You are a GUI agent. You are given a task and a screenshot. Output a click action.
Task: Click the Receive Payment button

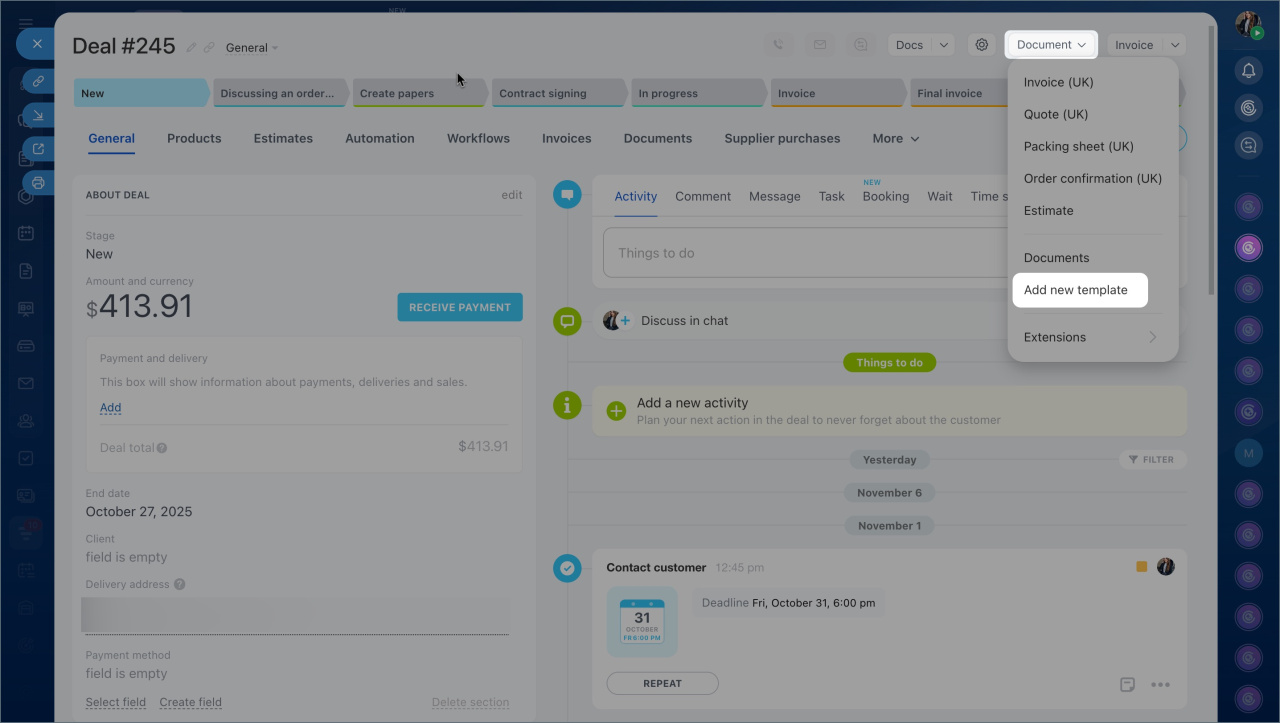(x=460, y=307)
